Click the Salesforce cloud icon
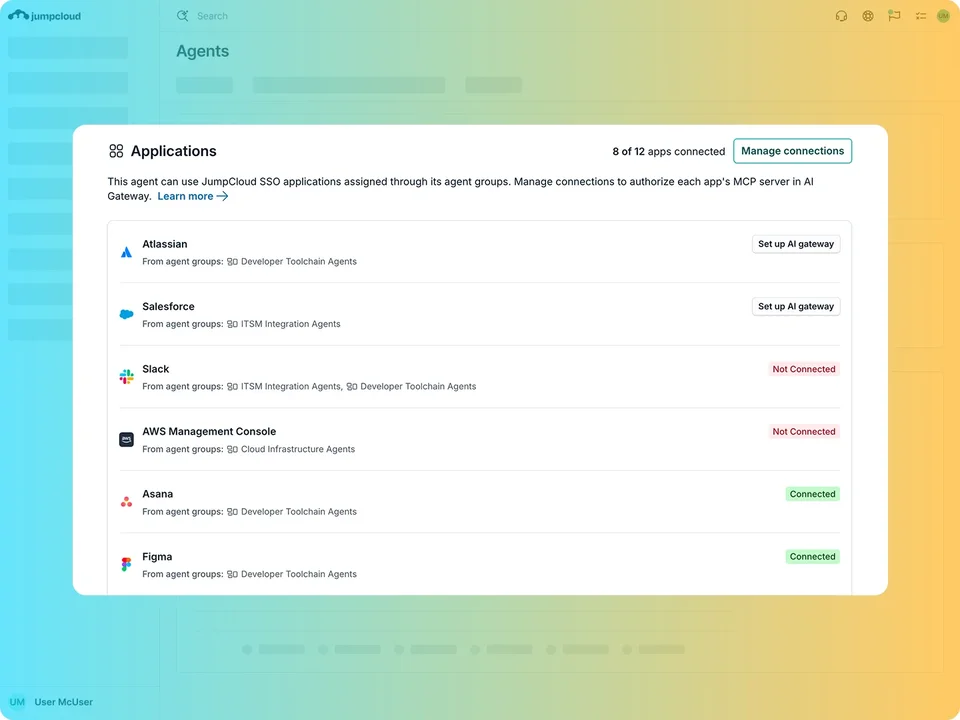The image size is (960, 720). (x=126, y=314)
